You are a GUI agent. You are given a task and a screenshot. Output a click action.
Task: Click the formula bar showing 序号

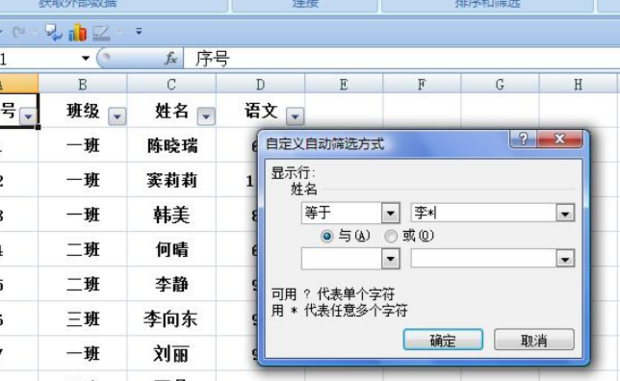pos(401,59)
